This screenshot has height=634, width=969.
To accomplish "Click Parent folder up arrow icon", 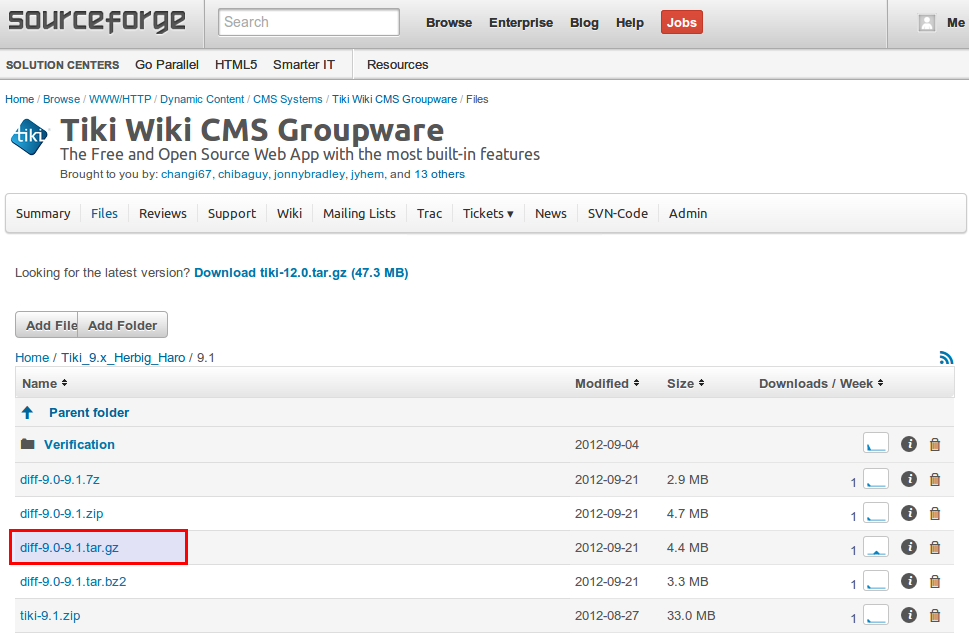I will click(x=28, y=412).
